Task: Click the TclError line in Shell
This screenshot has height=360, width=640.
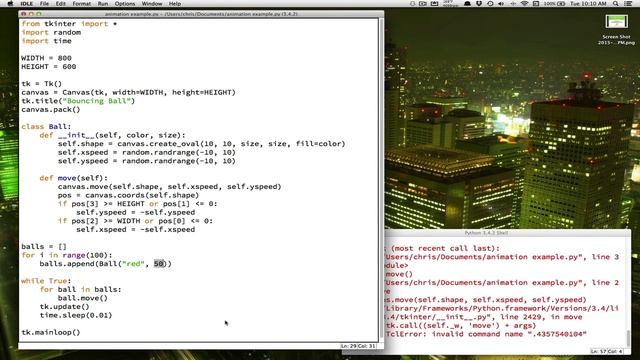Action: click(x=486, y=334)
